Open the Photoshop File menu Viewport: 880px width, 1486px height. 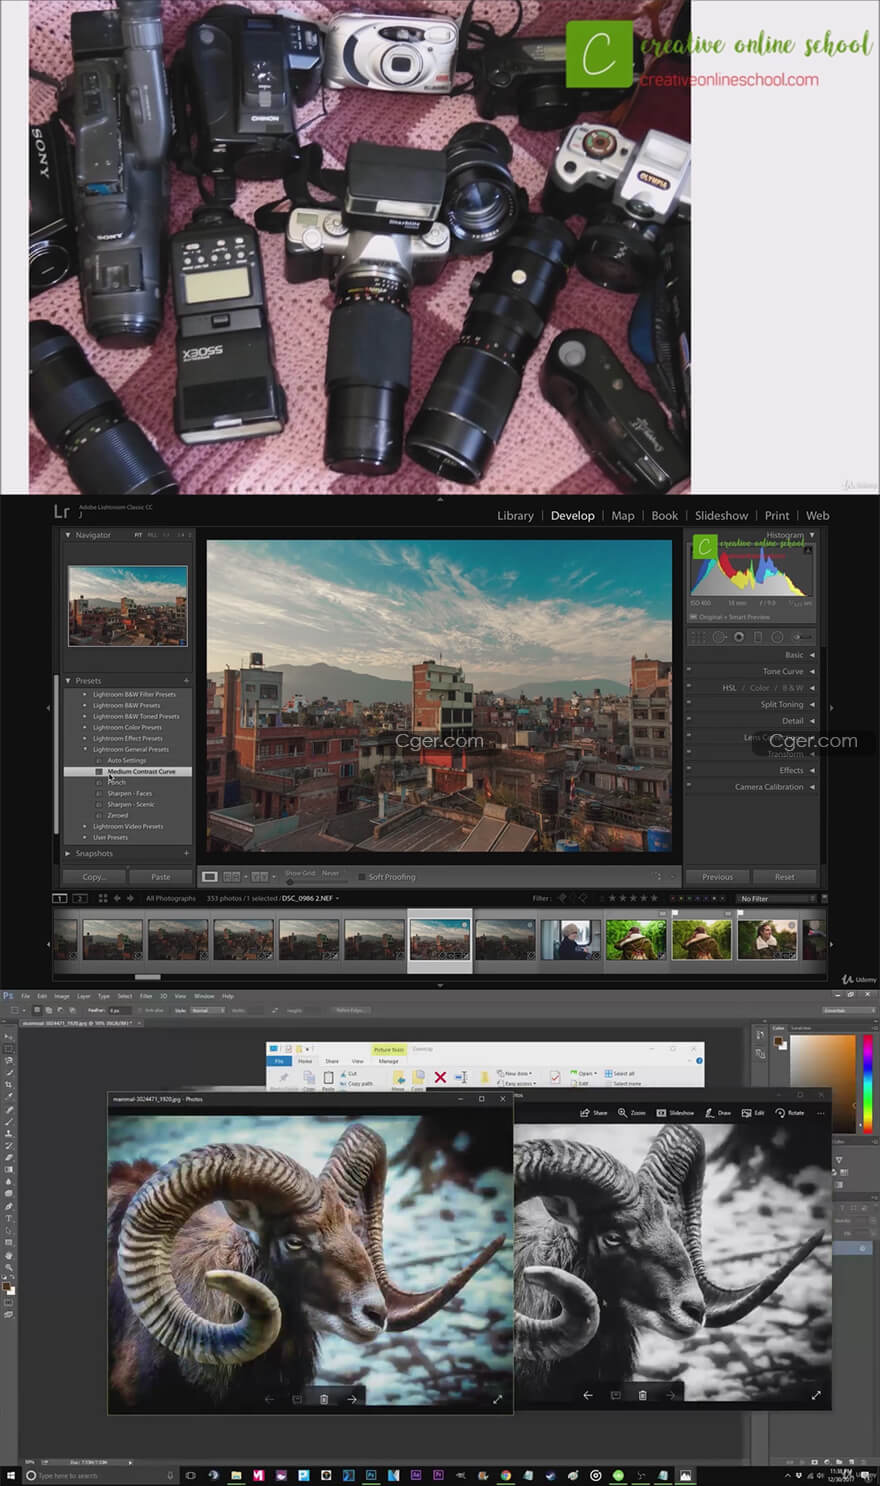(27, 996)
